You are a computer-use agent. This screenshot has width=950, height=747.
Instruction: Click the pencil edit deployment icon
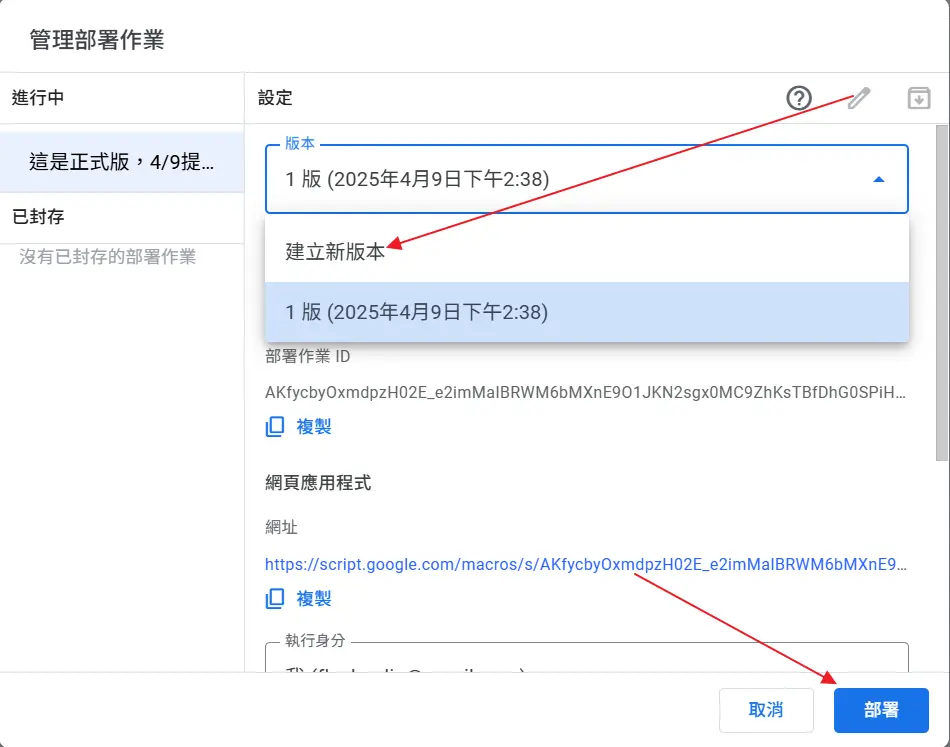click(859, 98)
